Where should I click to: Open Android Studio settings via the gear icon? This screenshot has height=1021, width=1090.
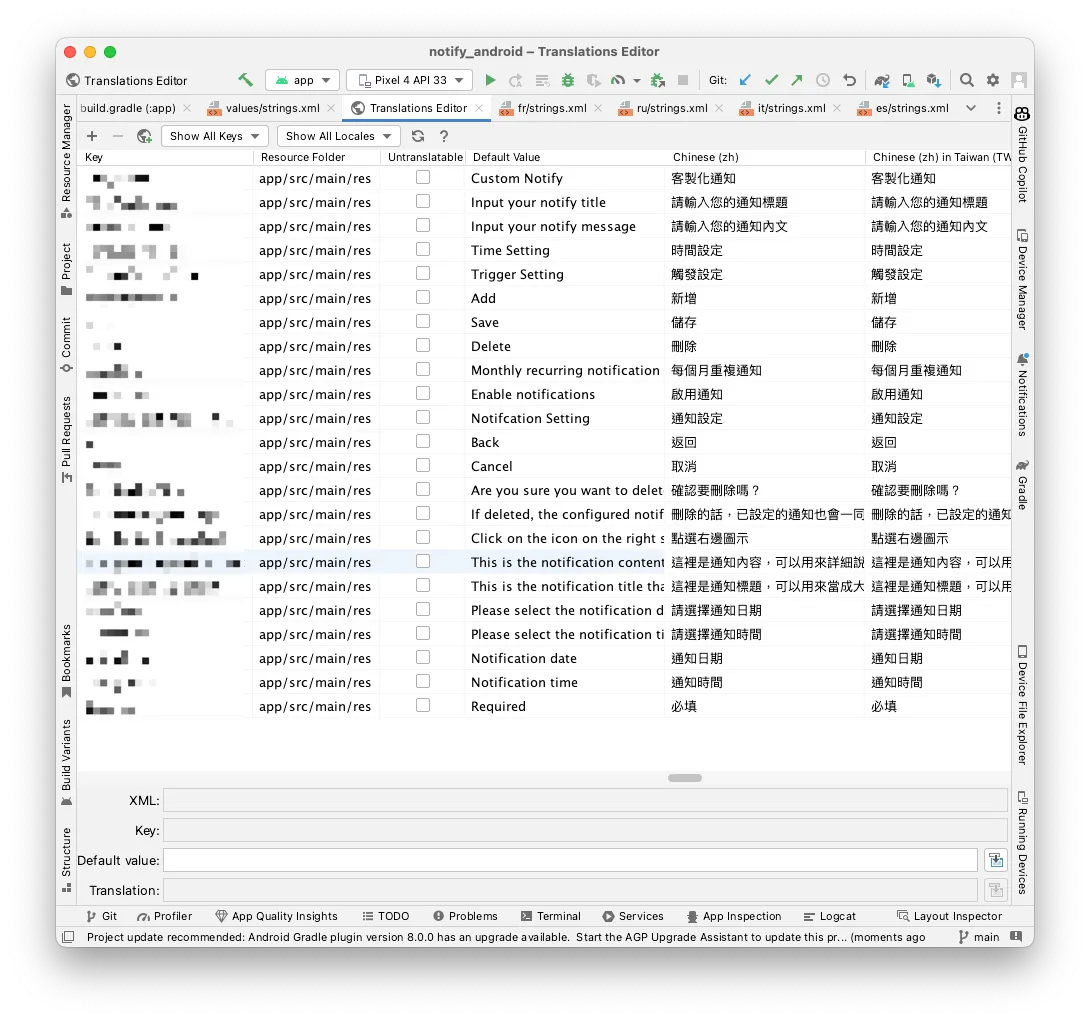click(993, 80)
